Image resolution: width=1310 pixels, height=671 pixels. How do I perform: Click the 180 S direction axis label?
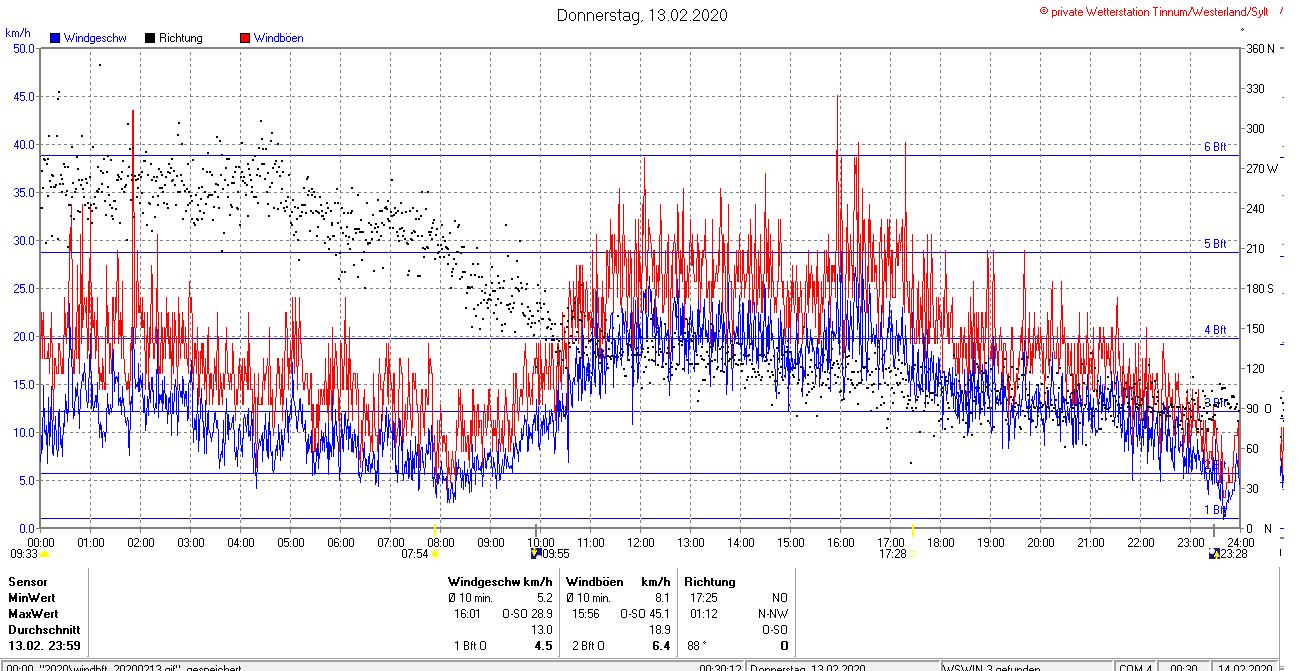point(1260,289)
